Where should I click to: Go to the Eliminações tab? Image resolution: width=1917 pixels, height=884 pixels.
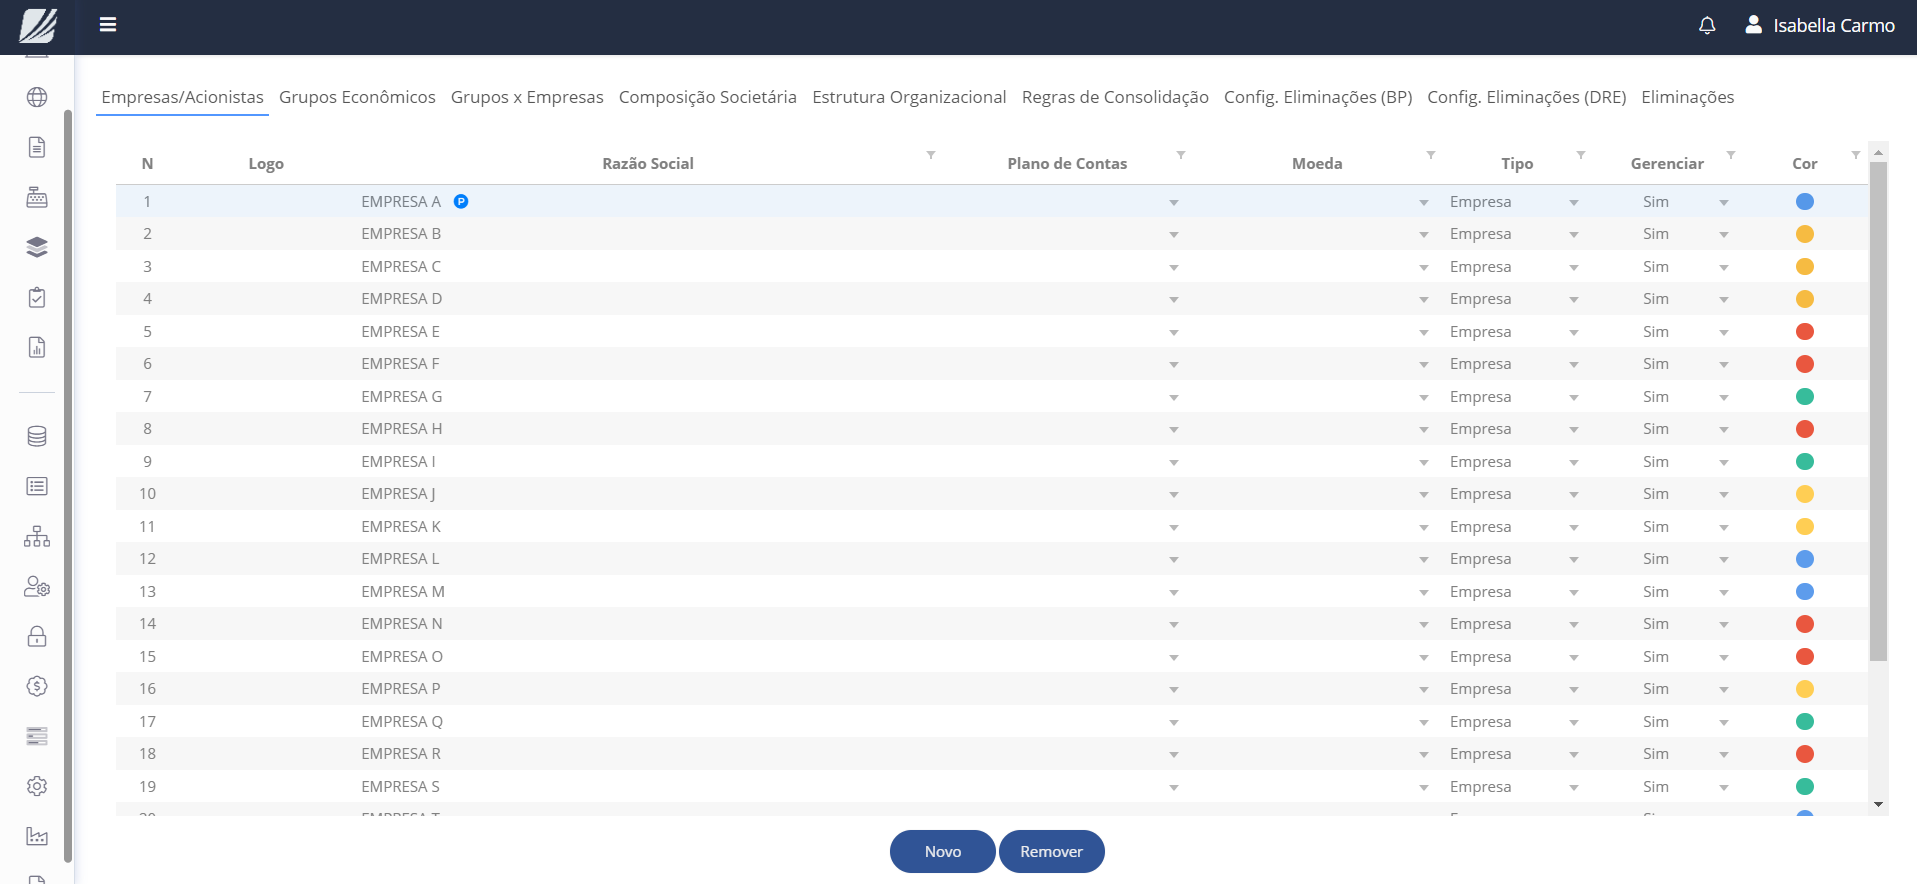[x=1688, y=97]
